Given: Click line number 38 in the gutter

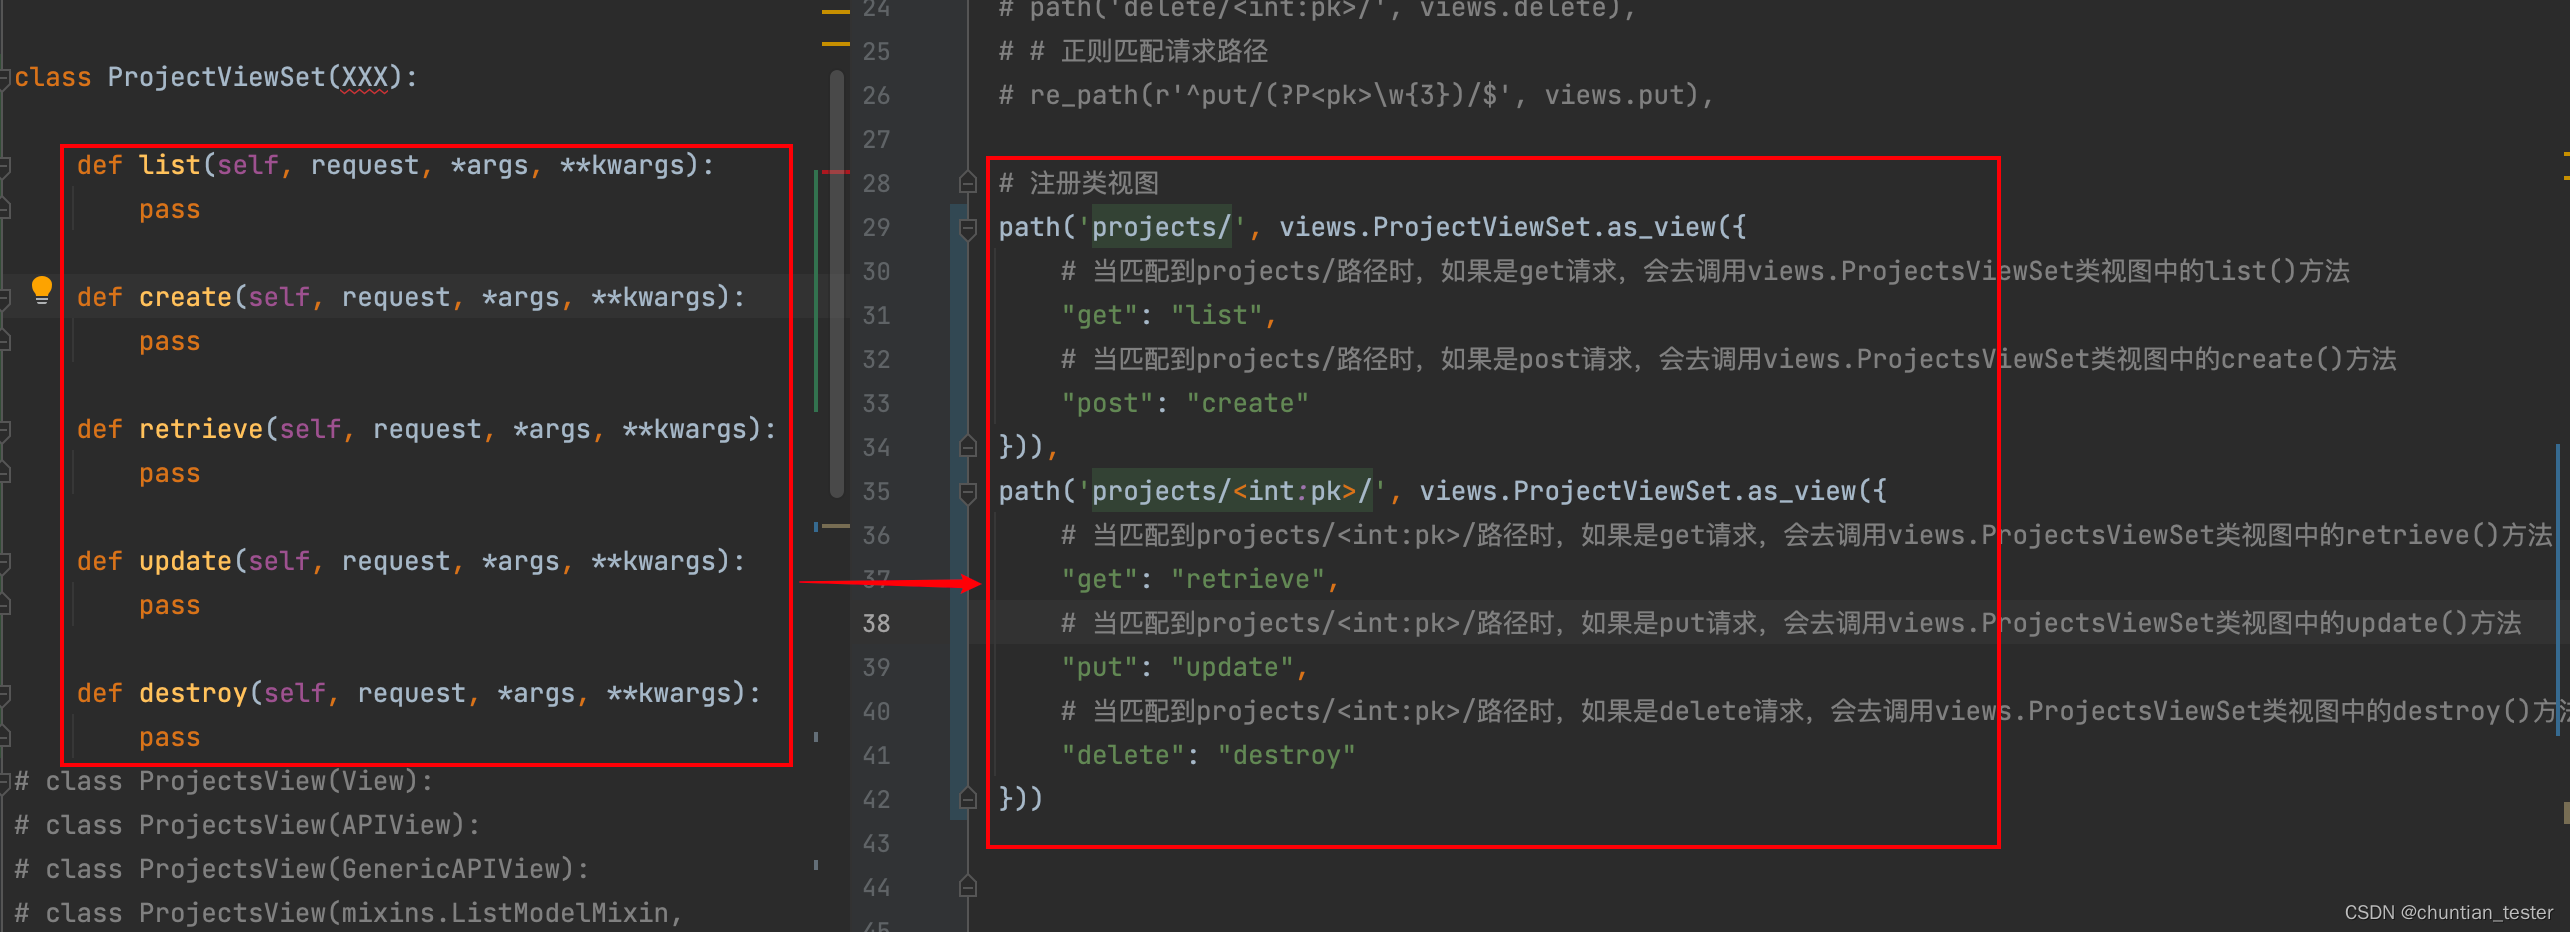Looking at the screenshot, I should 877,623.
